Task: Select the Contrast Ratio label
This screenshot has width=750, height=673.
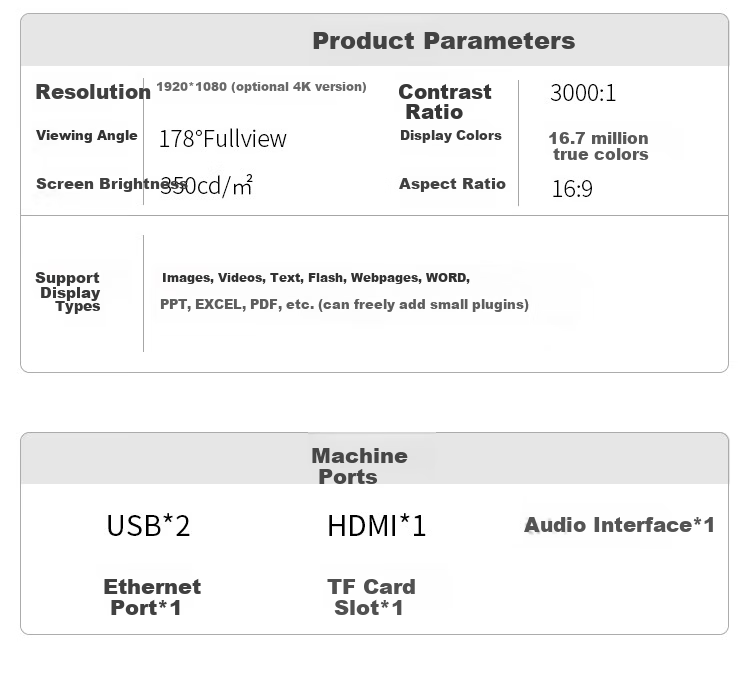Action: [x=444, y=101]
